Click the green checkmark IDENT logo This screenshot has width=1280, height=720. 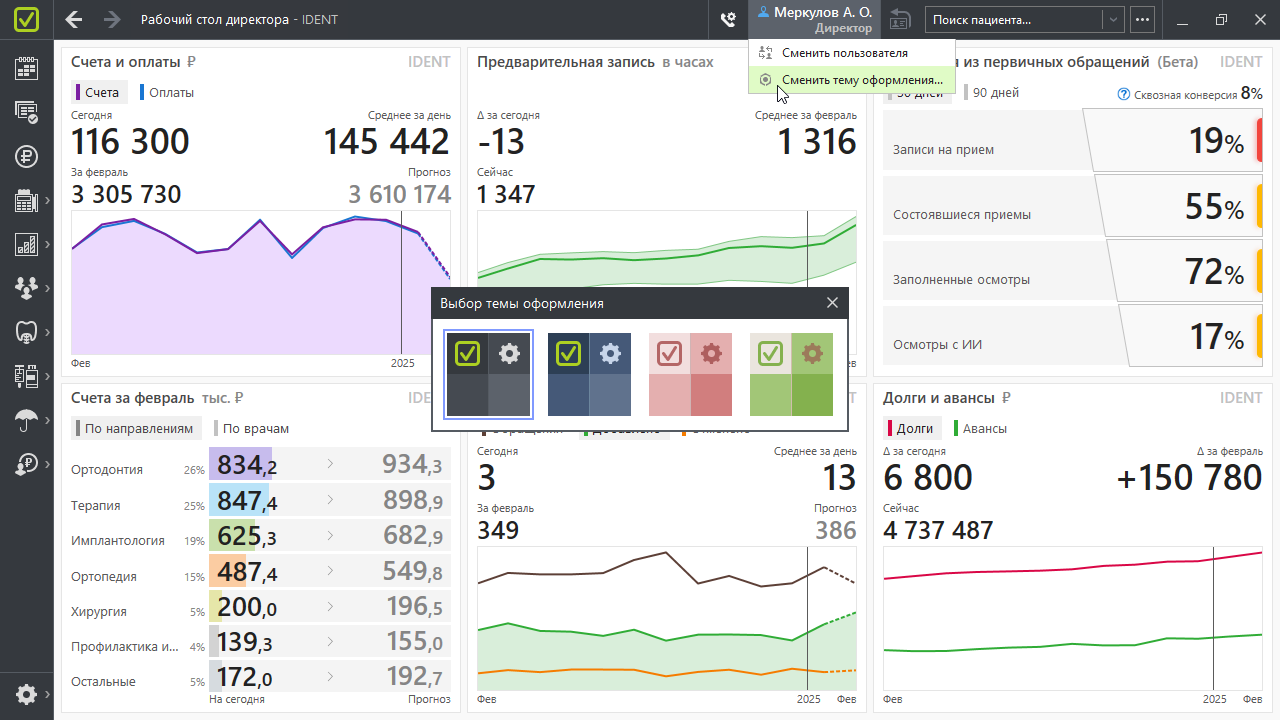pyautogui.click(x=27, y=19)
